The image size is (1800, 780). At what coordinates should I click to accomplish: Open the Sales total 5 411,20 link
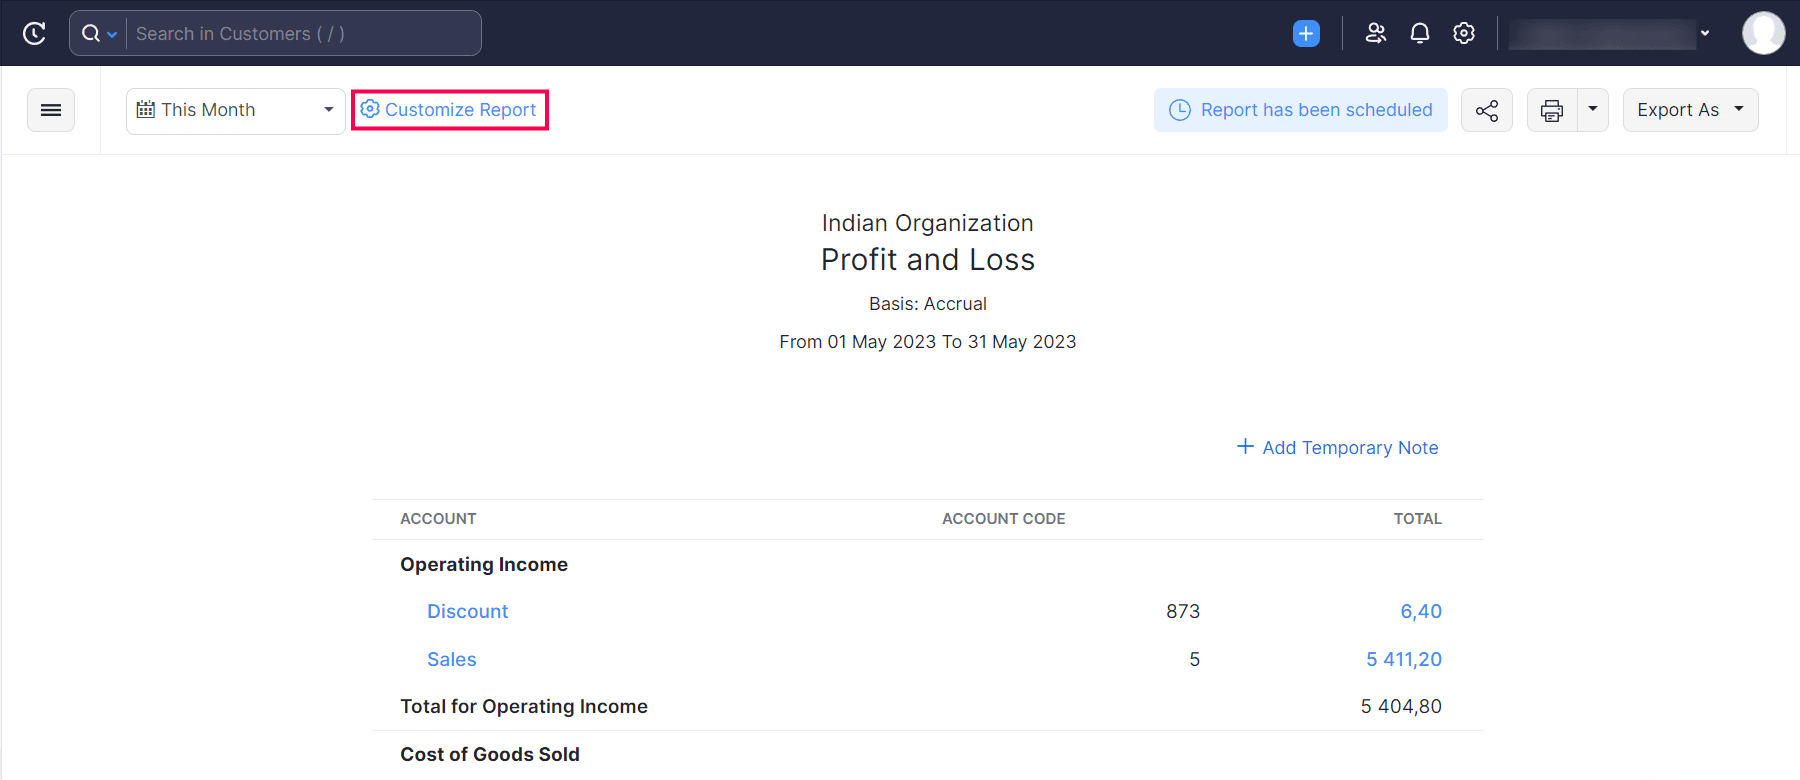click(x=1404, y=659)
